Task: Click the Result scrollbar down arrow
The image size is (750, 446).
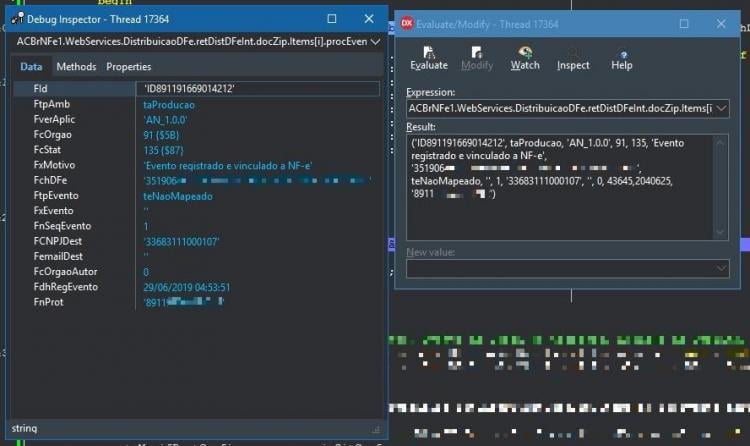Action: 720,232
